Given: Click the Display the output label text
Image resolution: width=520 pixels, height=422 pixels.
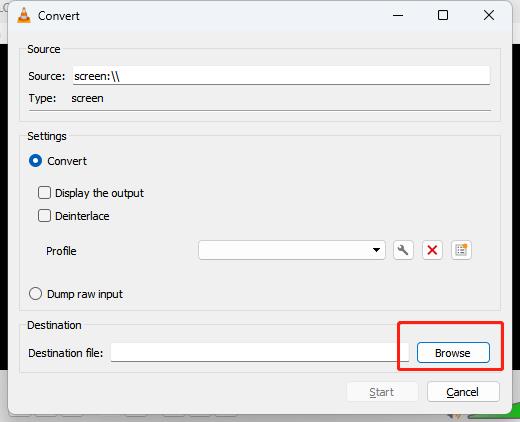Looking at the screenshot, I should click(x=99, y=193).
